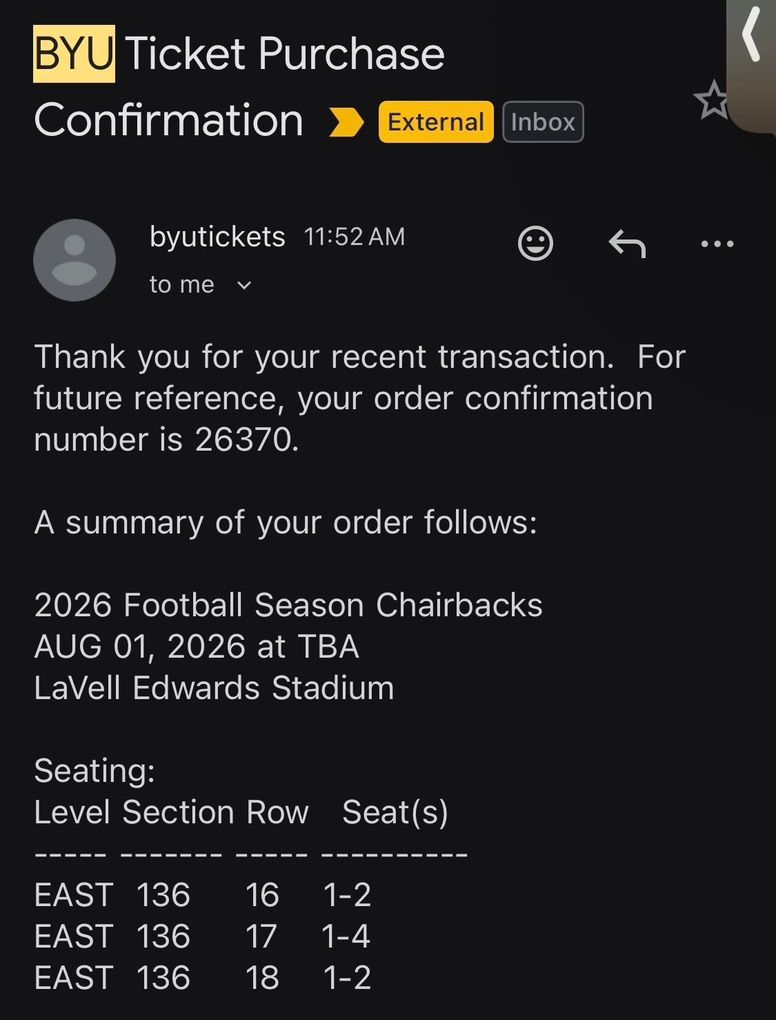776x1020 pixels.
Task: Star this ticket confirmation email
Action: click(712, 101)
